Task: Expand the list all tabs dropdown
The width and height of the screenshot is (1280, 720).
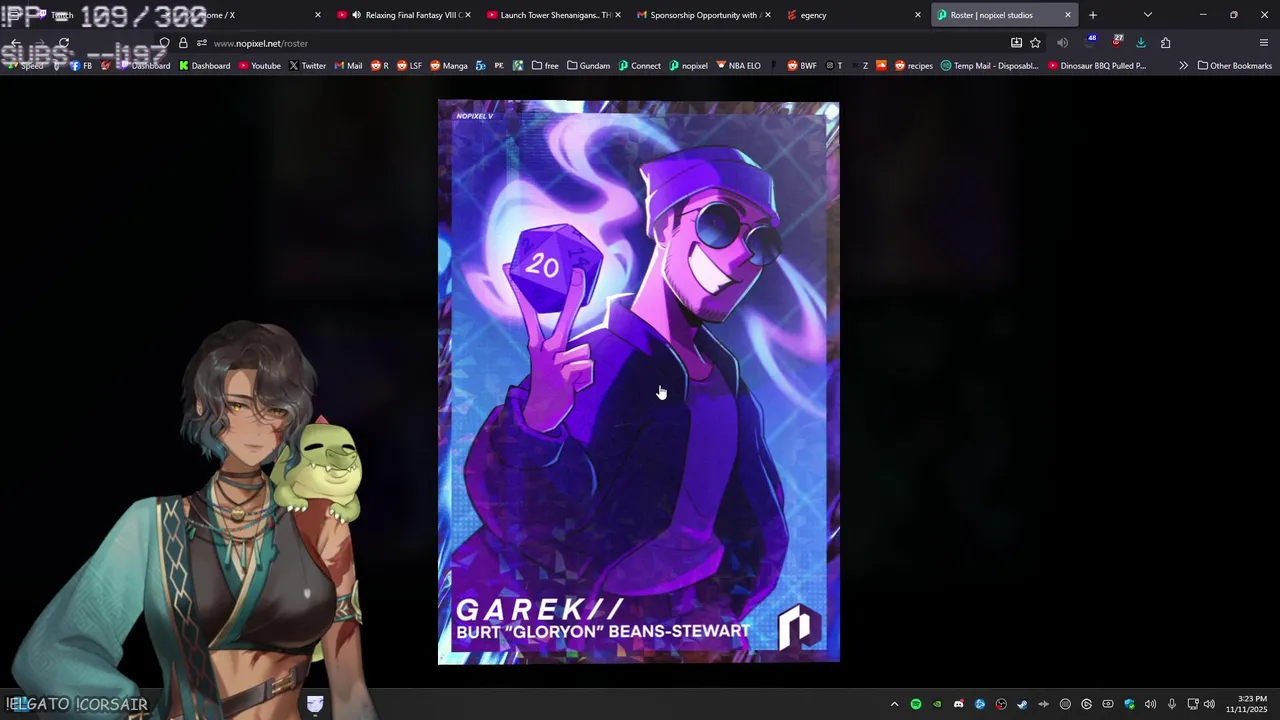Action: [1148, 15]
